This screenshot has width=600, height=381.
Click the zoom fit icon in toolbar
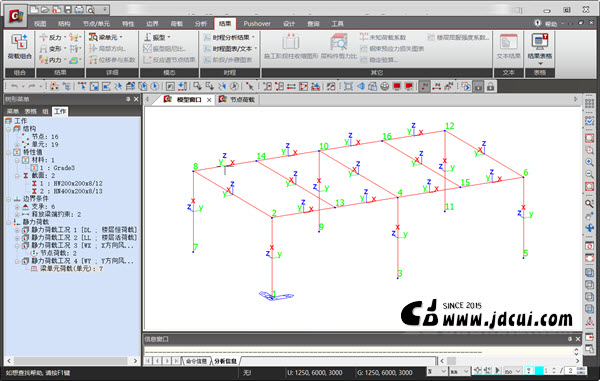(348, 86)
